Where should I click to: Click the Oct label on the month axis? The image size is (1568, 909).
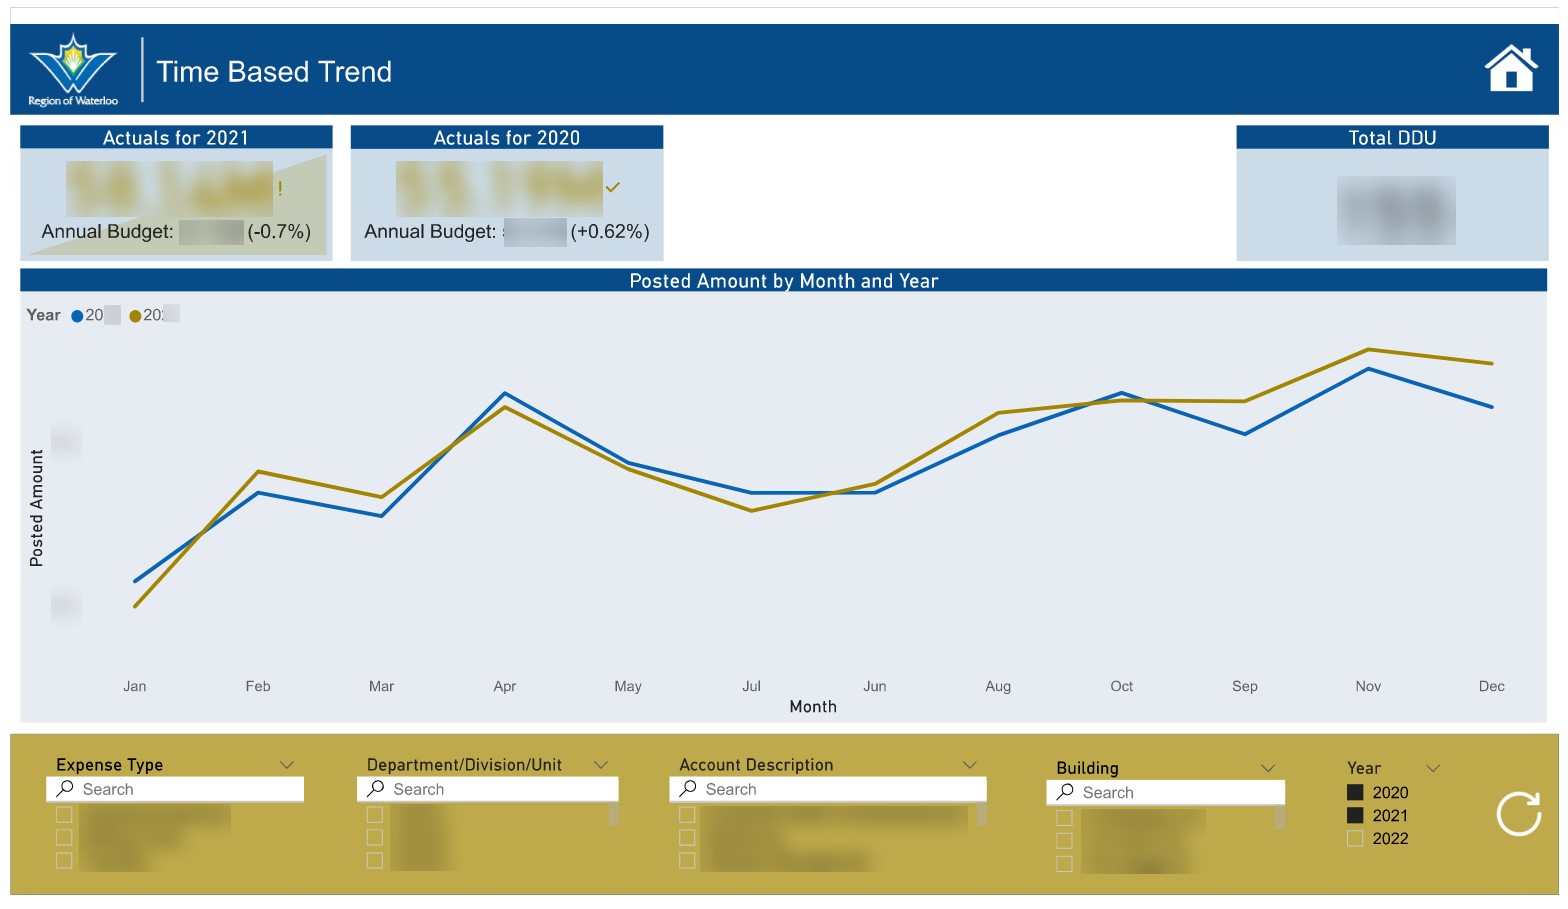(1122, 686)
